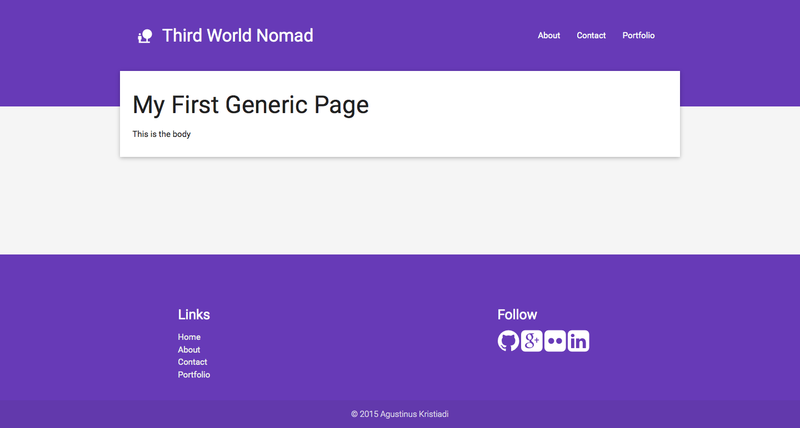Visit the Flickr social icon
The width and height of the screenshot is (800, 428).
[555, 341]
